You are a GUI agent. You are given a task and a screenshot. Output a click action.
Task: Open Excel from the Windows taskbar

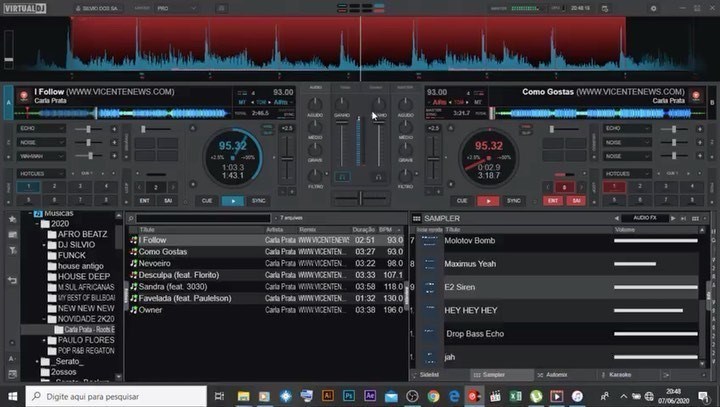[x=515, y=396]
